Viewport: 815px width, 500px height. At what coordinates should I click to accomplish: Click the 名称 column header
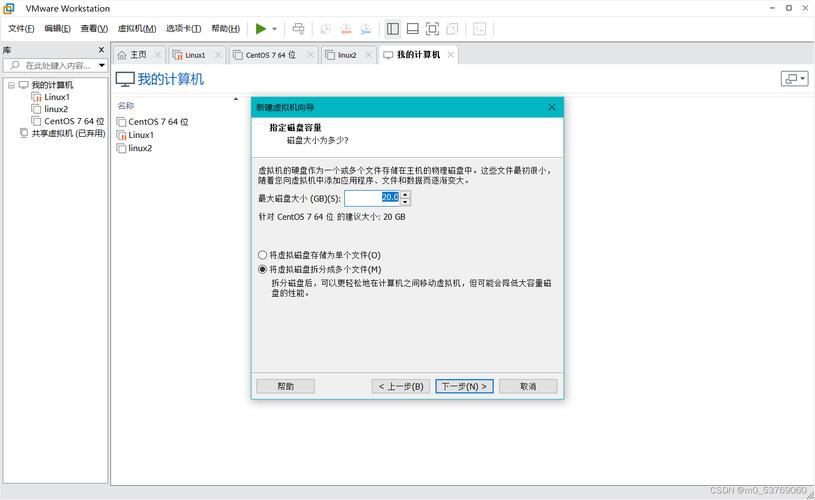click(x=126, y=106)
